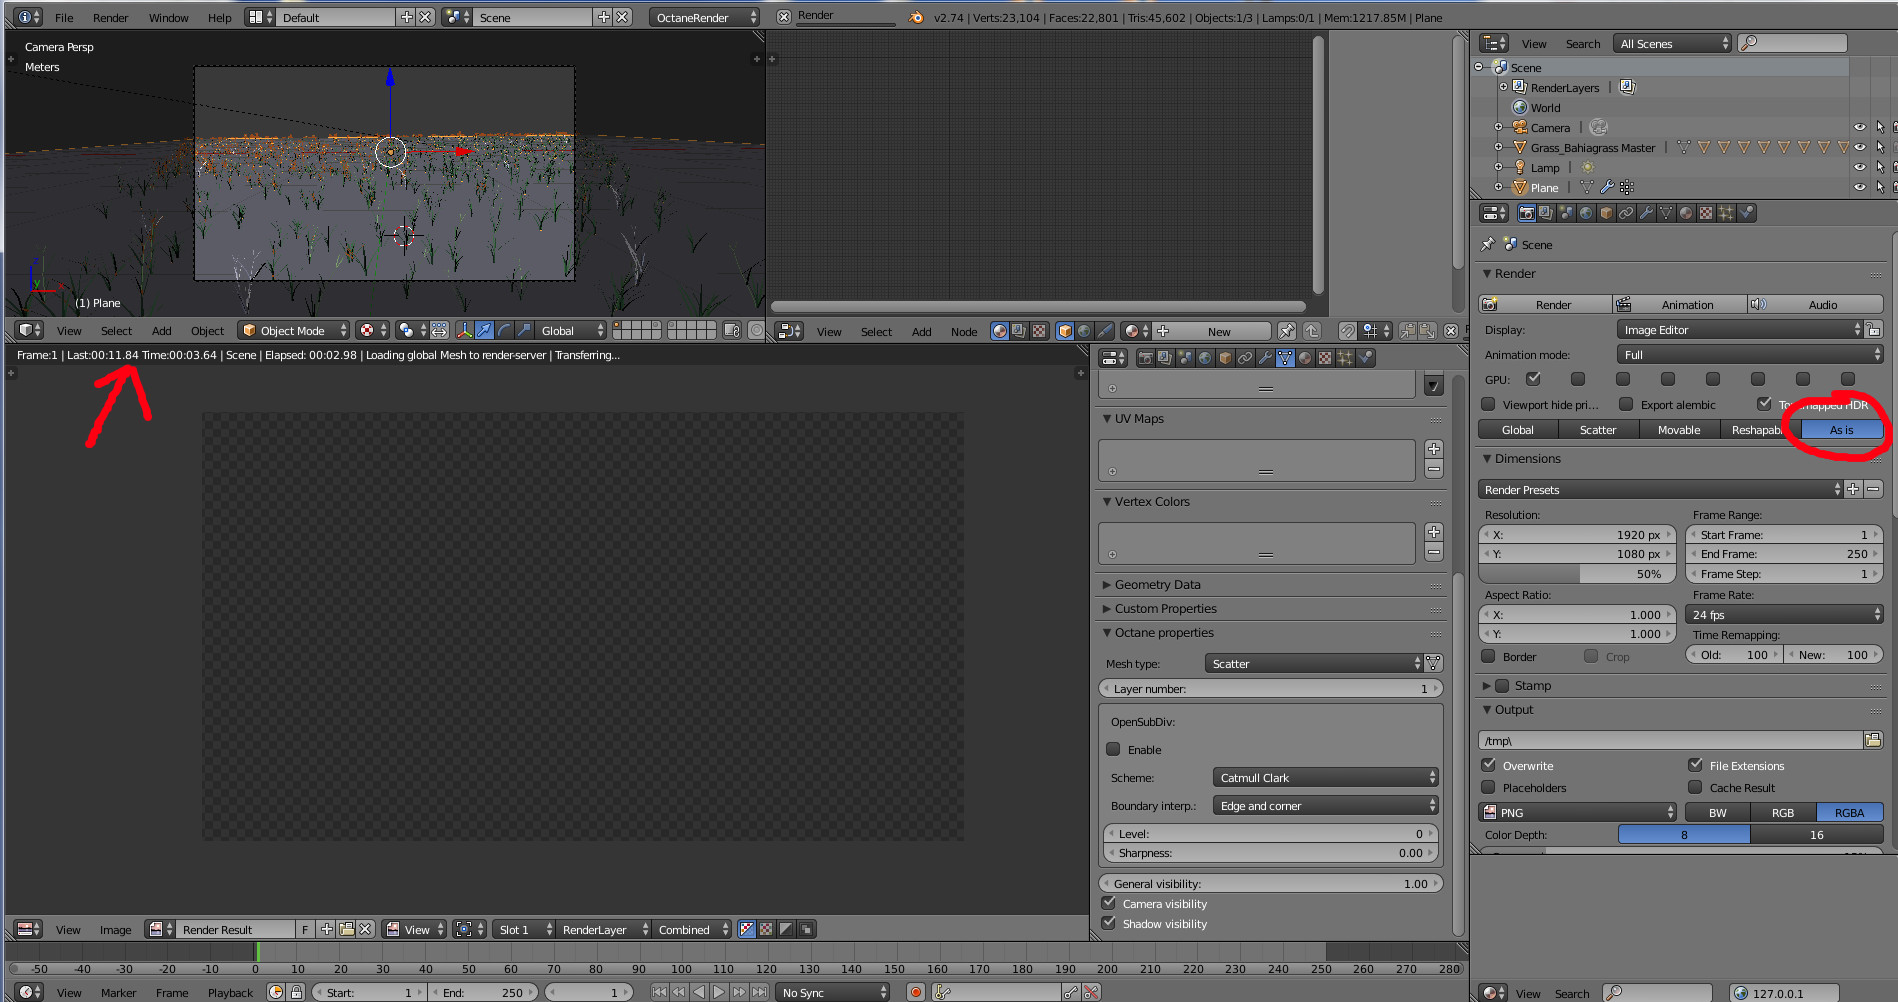This screenshot has width=1898, height=1002.
Task: Open the Window menu in top bar
Action: 168,17
